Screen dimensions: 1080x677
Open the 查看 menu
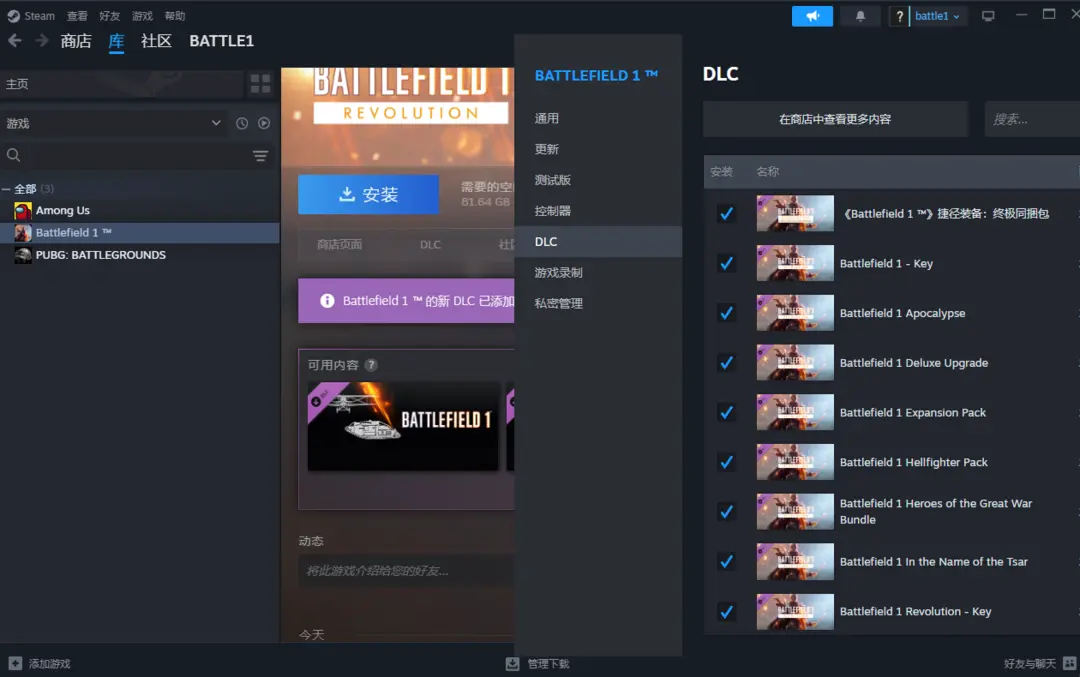(x=77, y=16)
